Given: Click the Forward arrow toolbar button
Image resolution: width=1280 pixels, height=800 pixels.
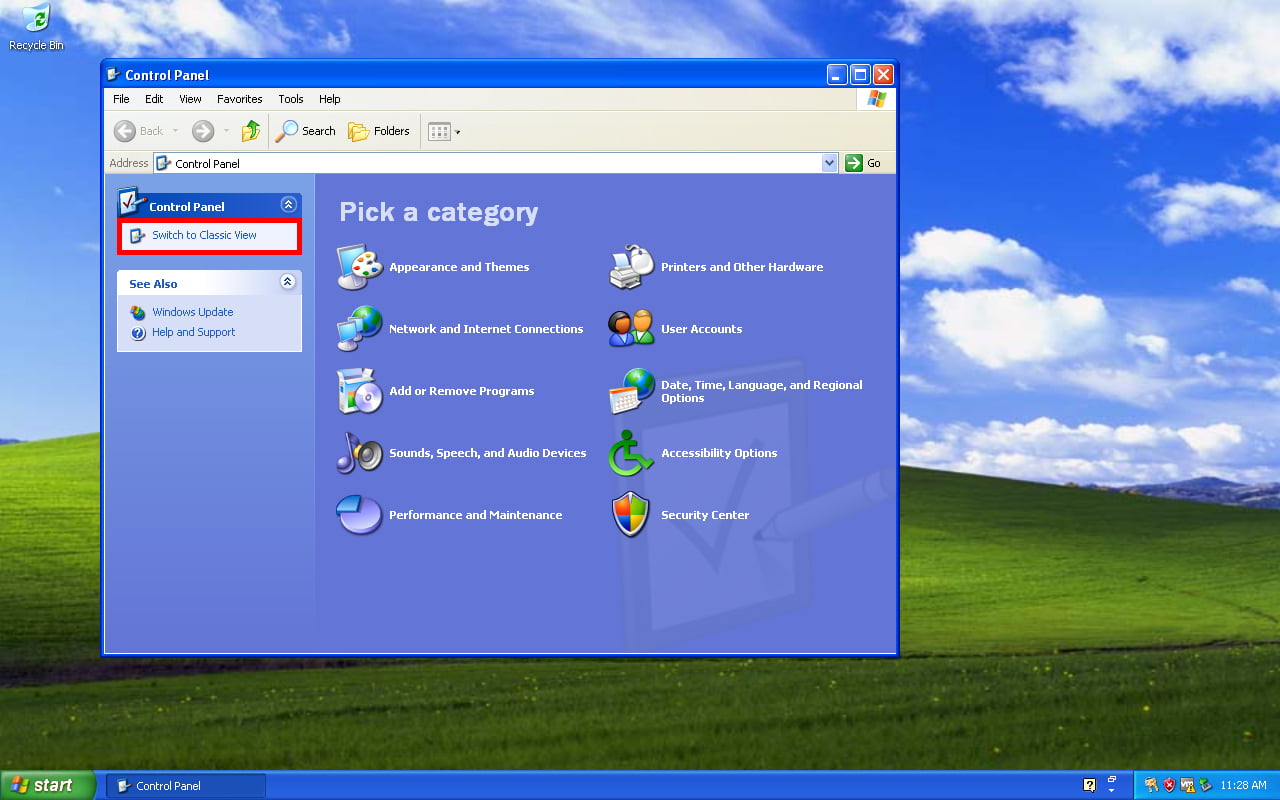Looking at the screenshot, I should tap(203, 131).
